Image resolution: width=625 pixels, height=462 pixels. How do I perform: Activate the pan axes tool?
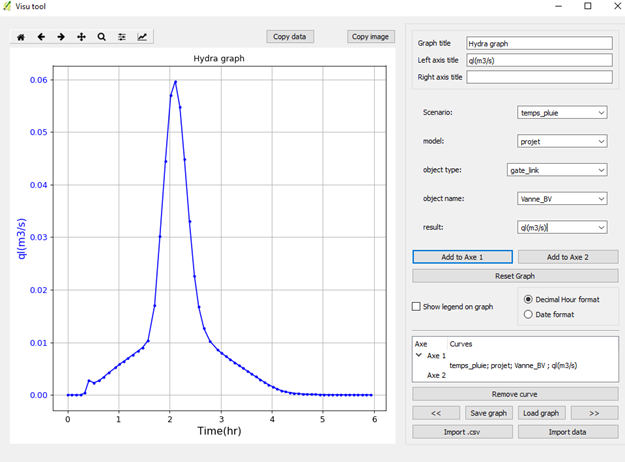click(x=81, y=37)
